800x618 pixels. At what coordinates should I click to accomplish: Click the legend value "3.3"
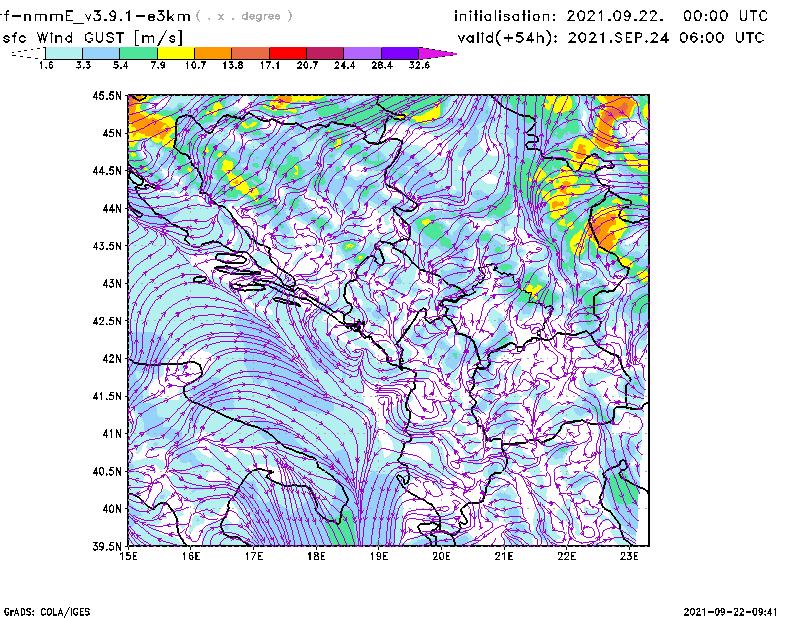pyautogui.click(x=83, y=65)
